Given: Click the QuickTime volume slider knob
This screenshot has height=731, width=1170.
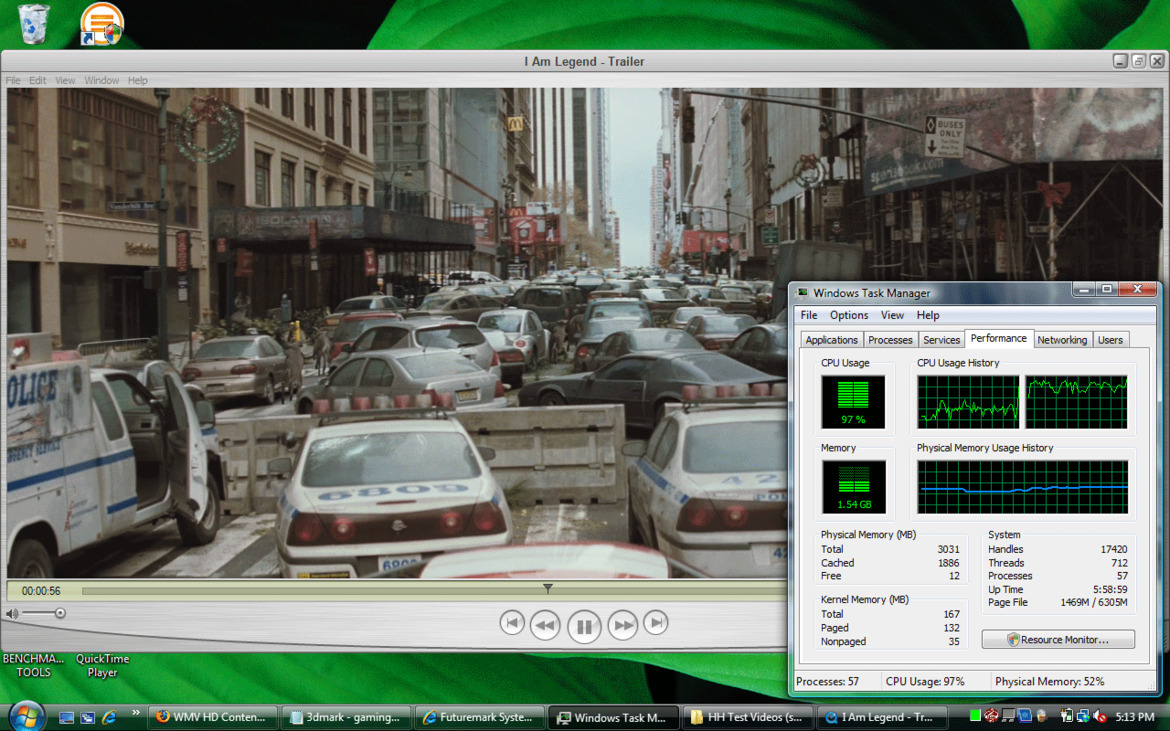Looking at the screenshot, I should tap(60, 613).
